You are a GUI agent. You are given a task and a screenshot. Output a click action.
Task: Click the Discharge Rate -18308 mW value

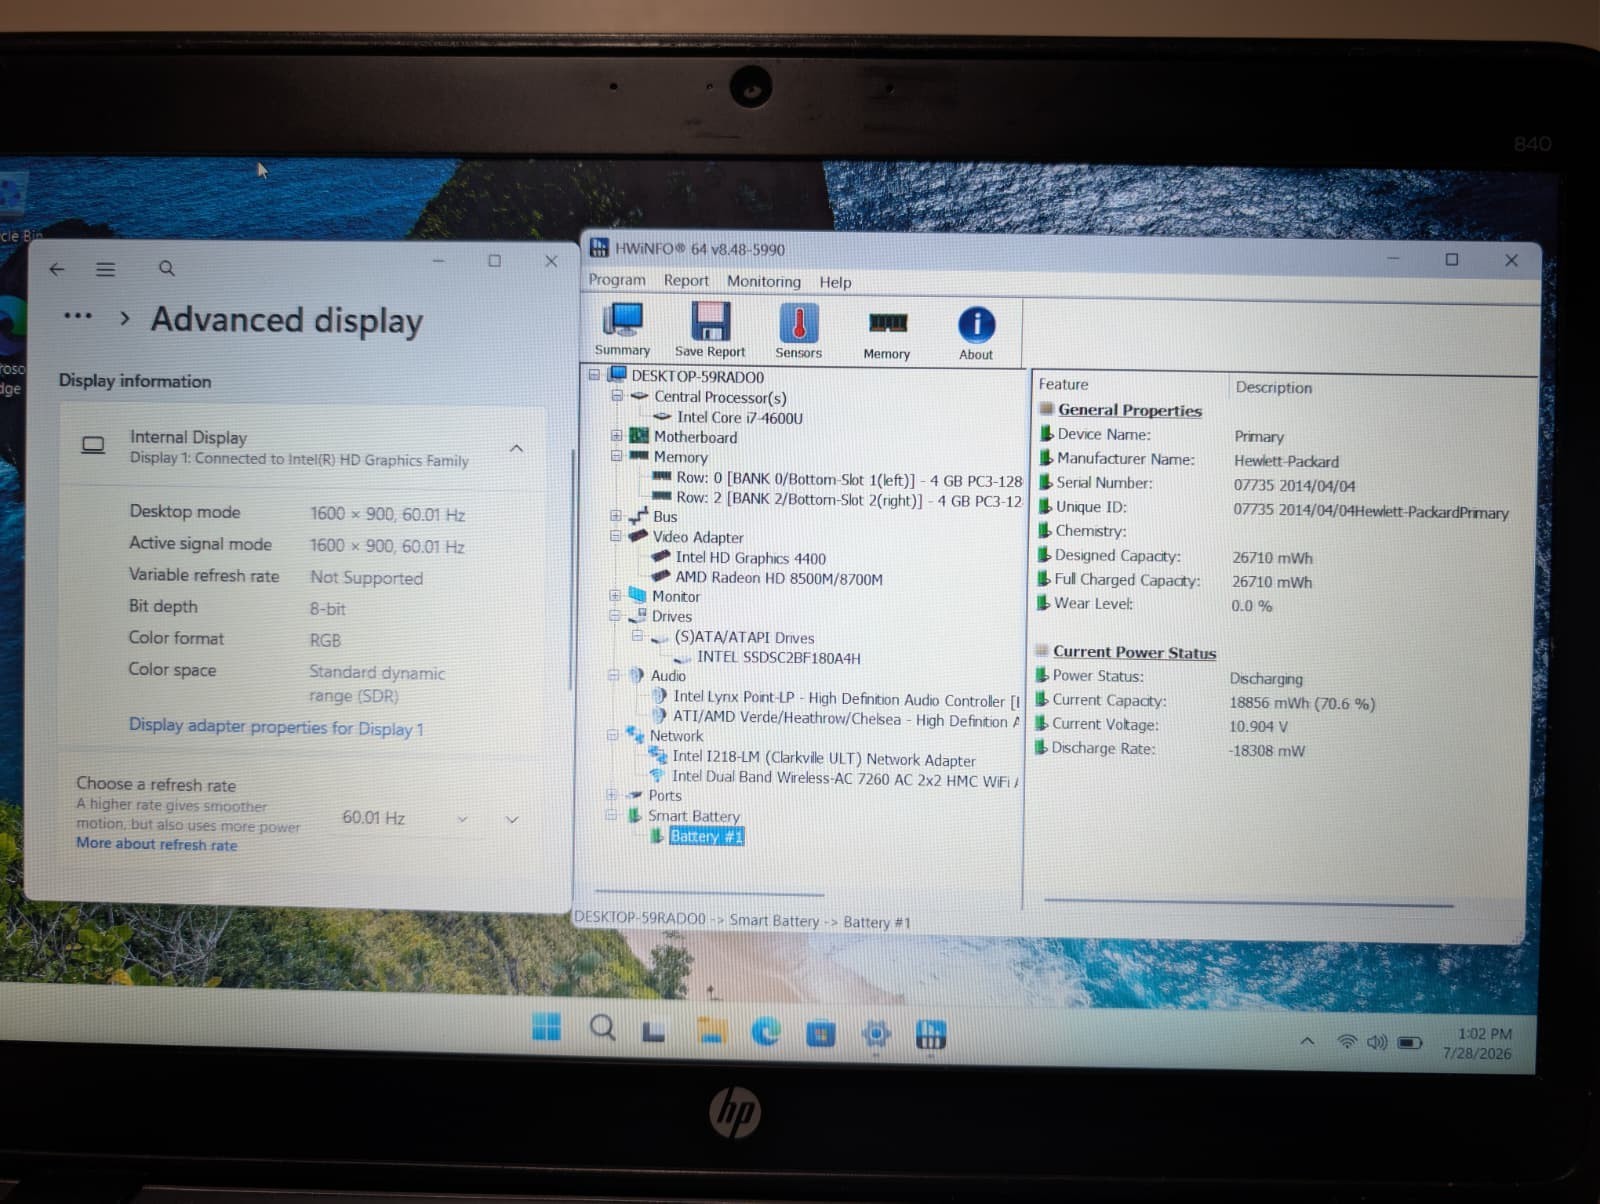point(1266,751)
